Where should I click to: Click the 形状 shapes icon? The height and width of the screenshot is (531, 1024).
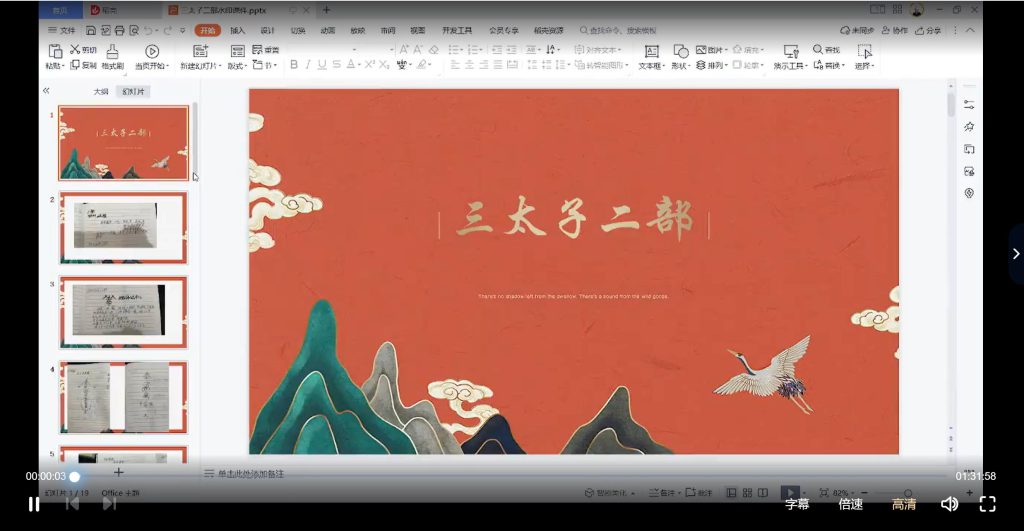(680, 51)
